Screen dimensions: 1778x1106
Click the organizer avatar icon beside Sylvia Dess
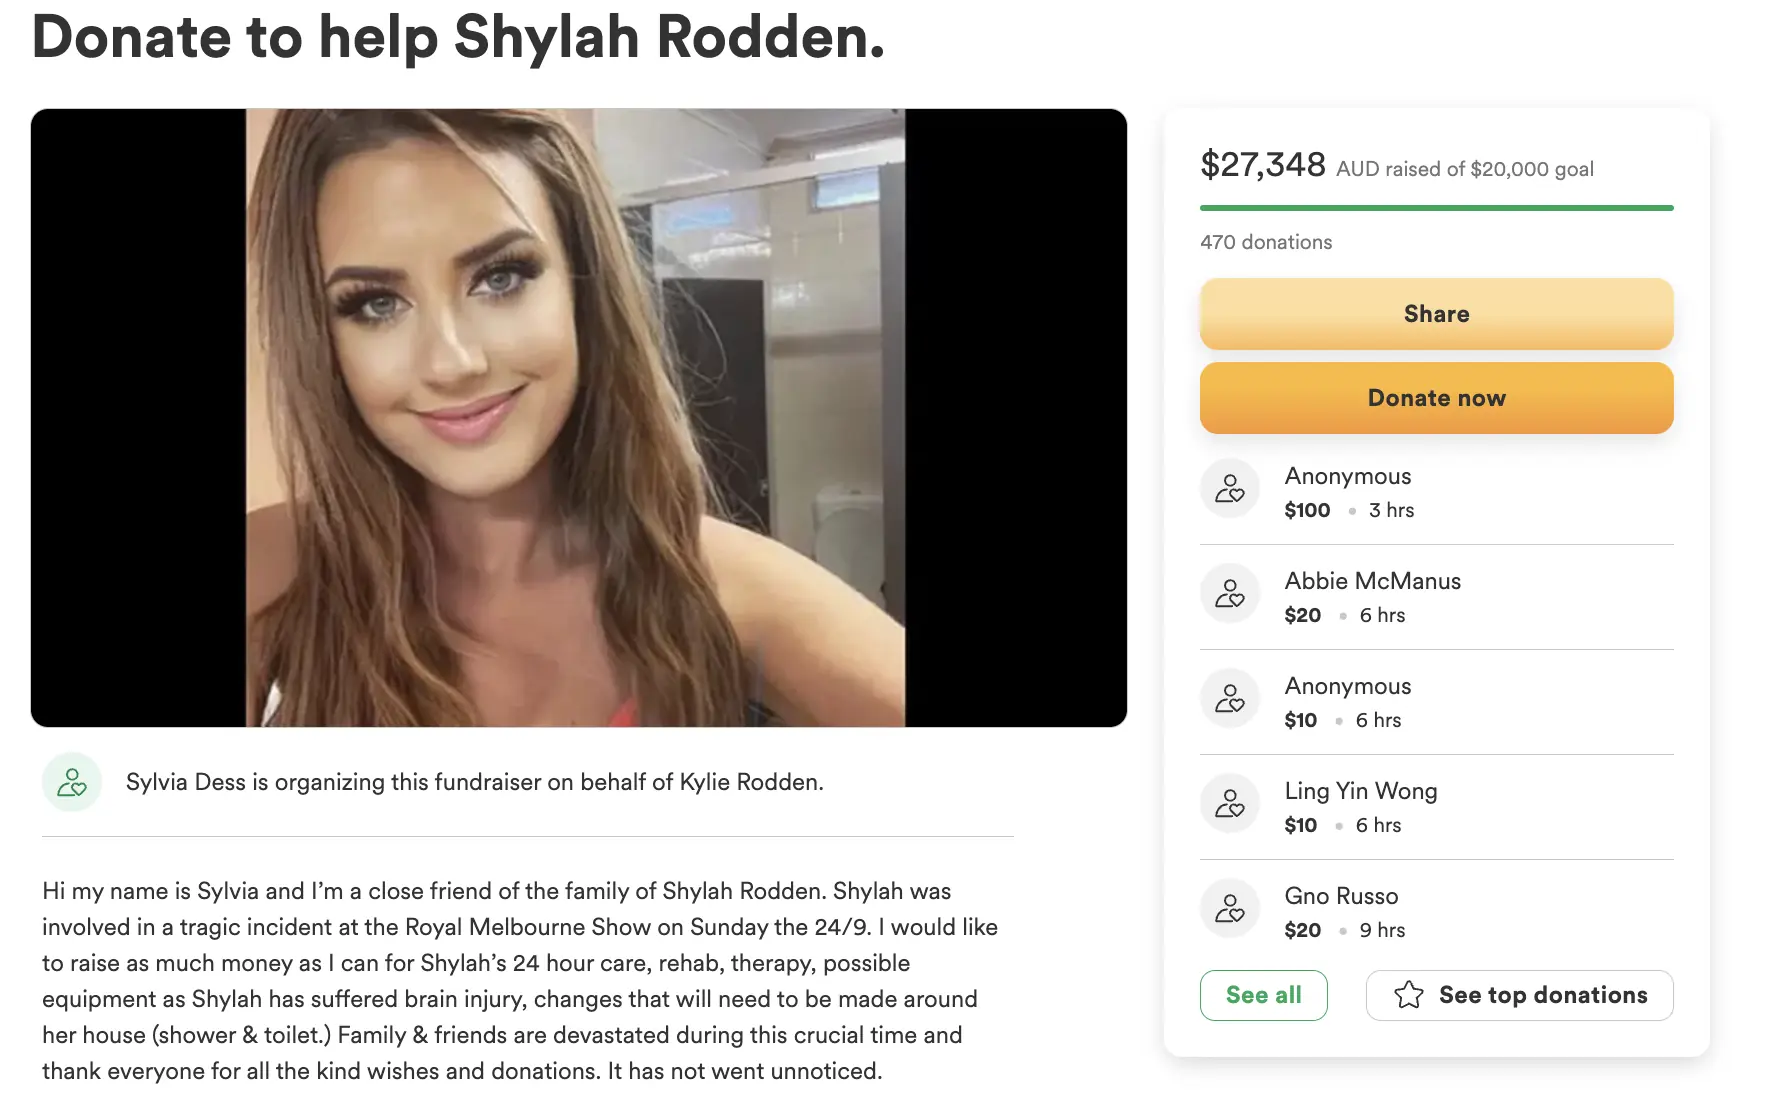(72, 782)
